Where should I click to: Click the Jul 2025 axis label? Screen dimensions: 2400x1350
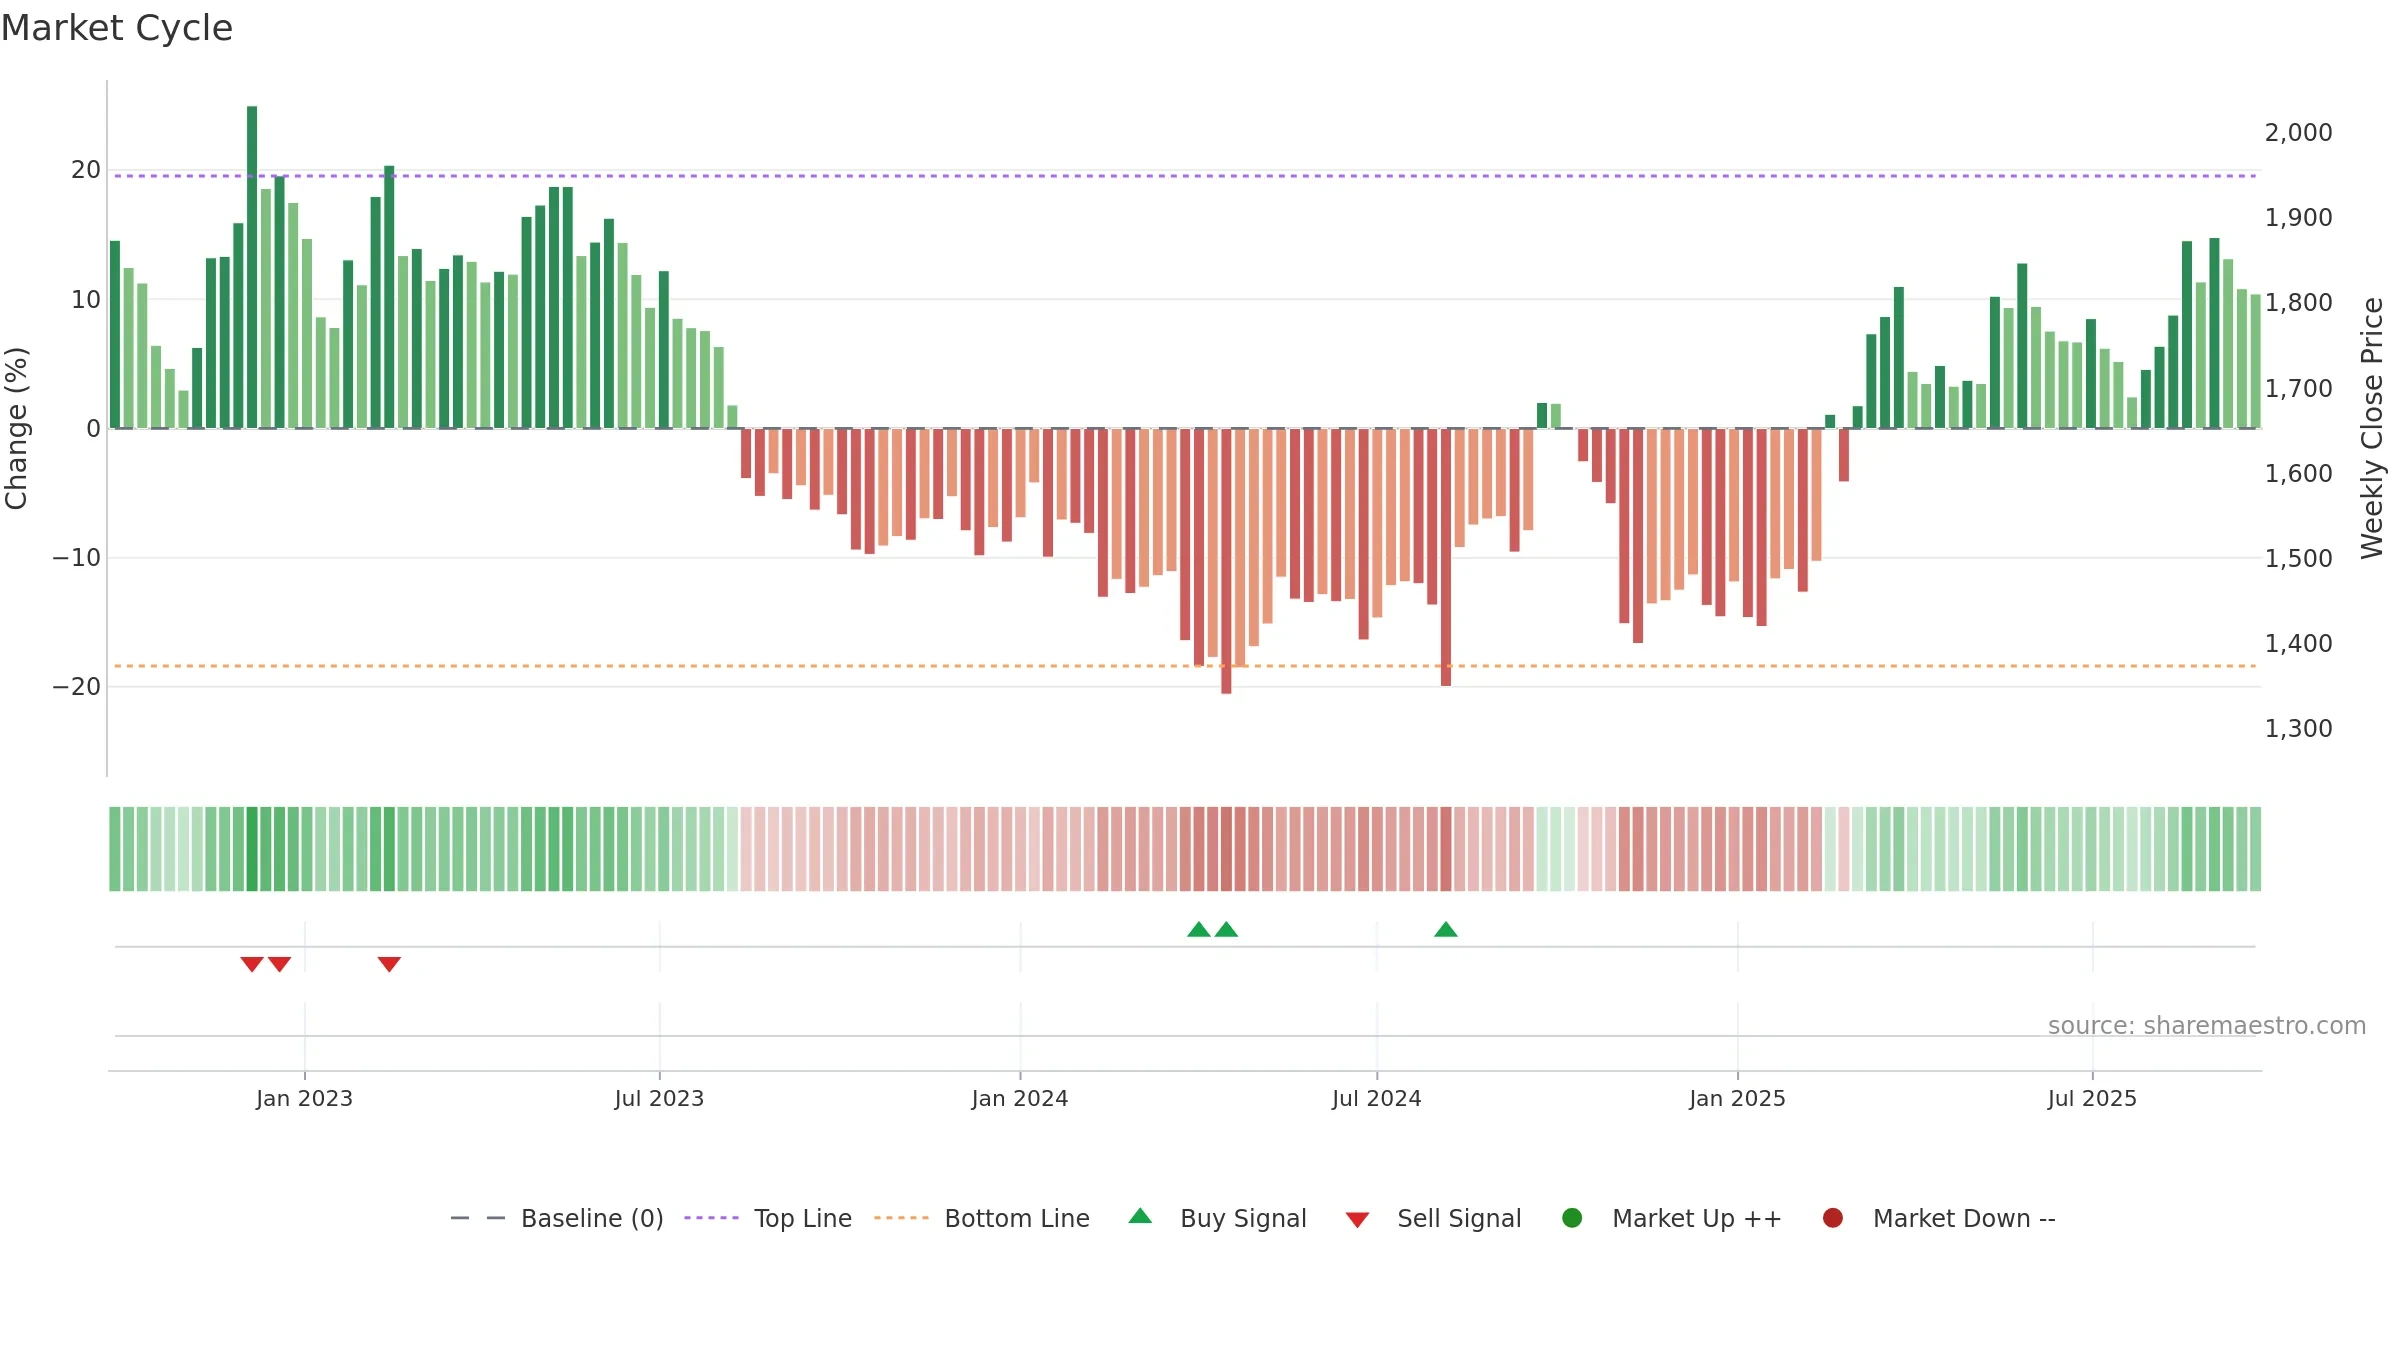tap(2092, 1099)
